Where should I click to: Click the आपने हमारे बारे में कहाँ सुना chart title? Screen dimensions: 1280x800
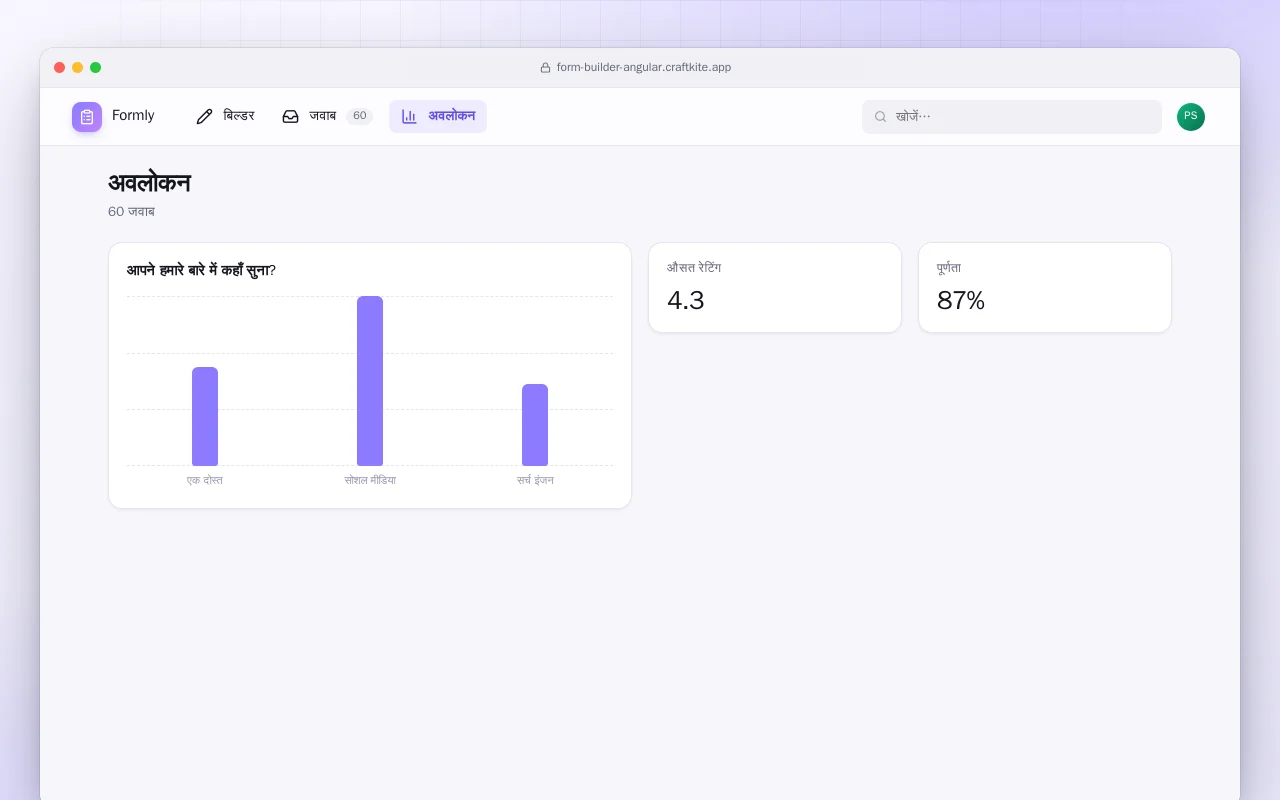pyautogui.click(x=201, y=270)
